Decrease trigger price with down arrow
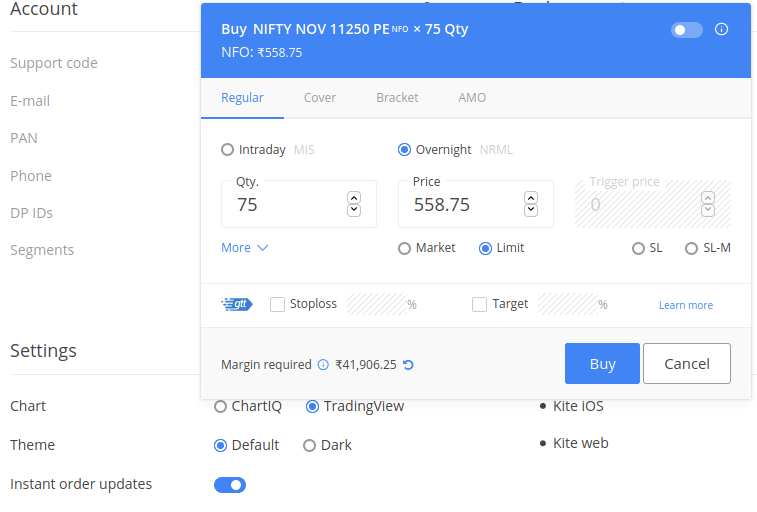 coord(708,210)
